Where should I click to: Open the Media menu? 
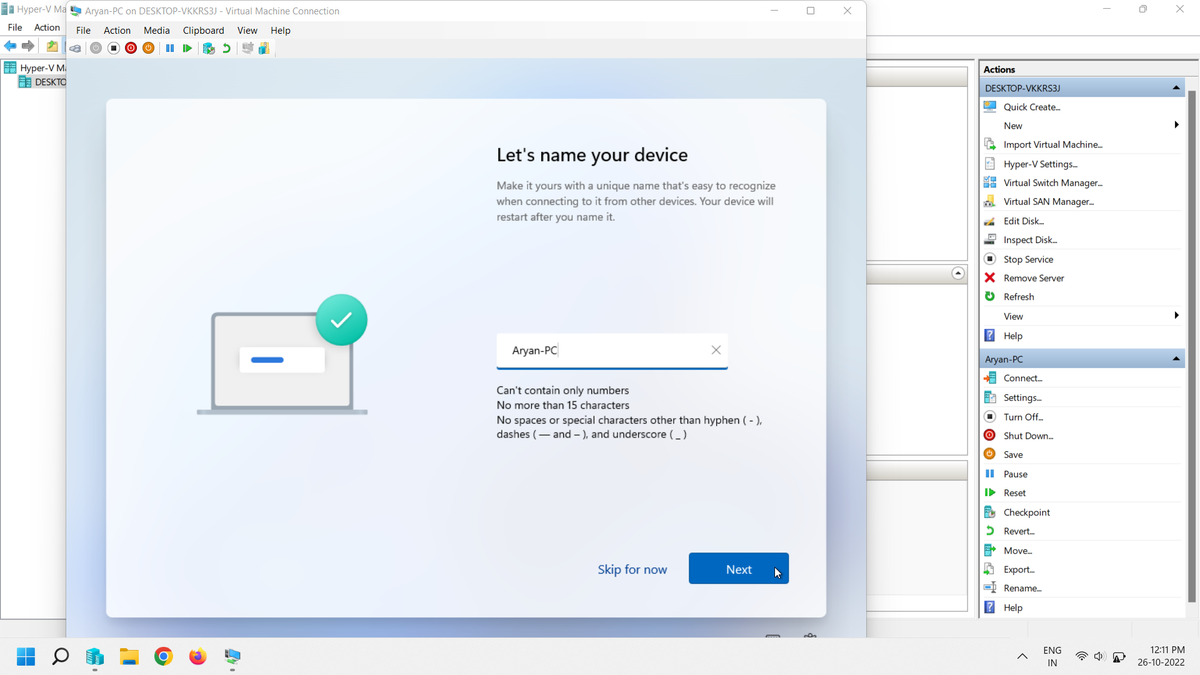tap(156, 30)
